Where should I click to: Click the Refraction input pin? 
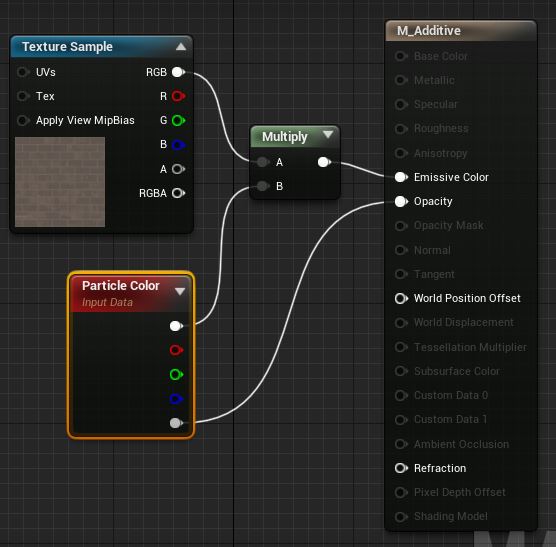[401, 468]
